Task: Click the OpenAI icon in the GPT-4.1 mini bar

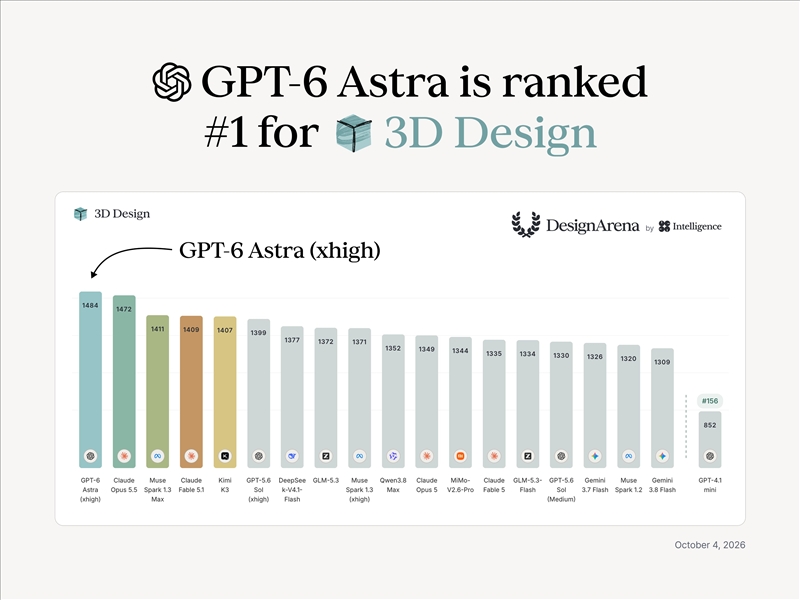Action: [710, 456]
